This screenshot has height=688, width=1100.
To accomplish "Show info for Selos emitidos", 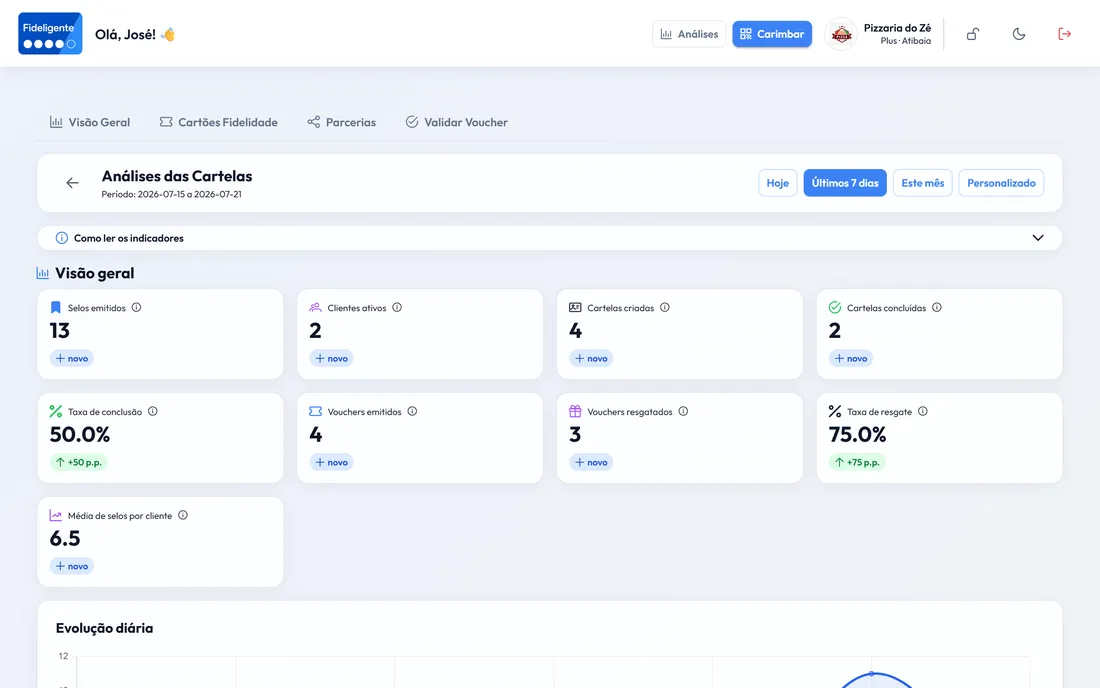I will pos(136,307).
